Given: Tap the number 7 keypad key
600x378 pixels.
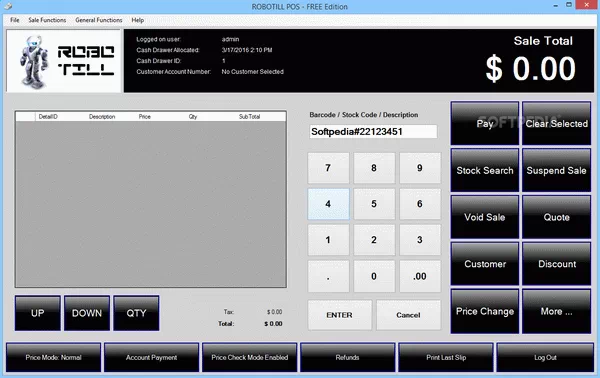Looking at the screenshot, I should 328,168.
